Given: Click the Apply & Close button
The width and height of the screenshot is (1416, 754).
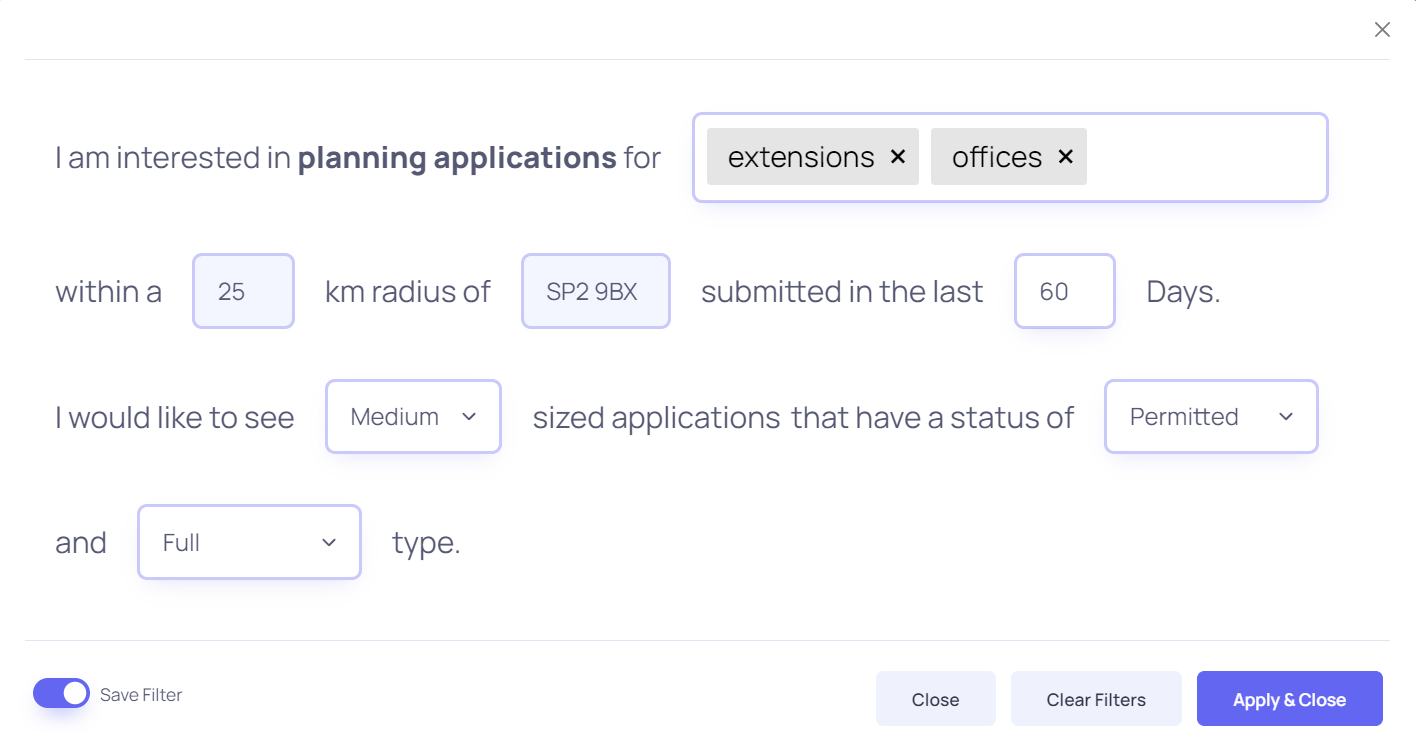Looking at the screenshot, I should pyautogui.click(x=1289, y=699).
